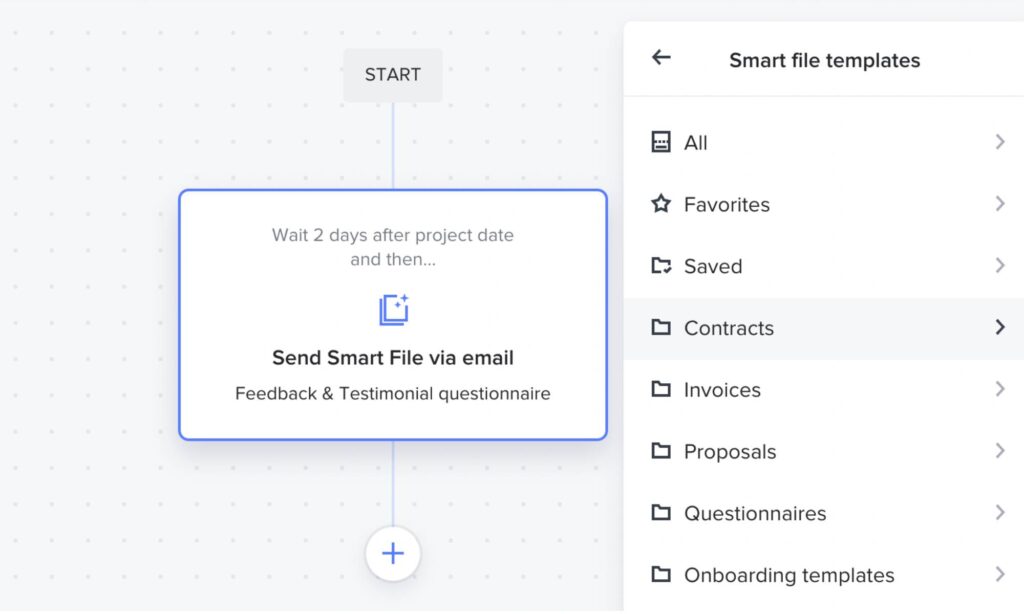1024x614 pixels.
Task: Open the Onboarding templates folder icon
Action: coord(661,575)
